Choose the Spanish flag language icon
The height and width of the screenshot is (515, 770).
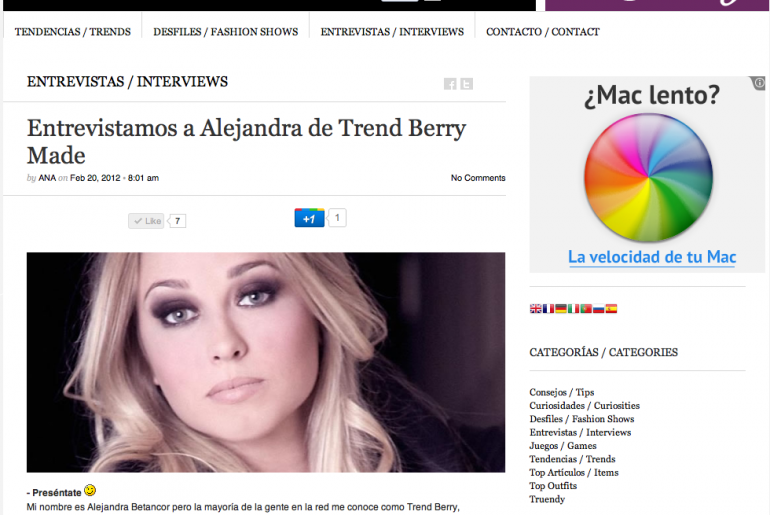611,308
